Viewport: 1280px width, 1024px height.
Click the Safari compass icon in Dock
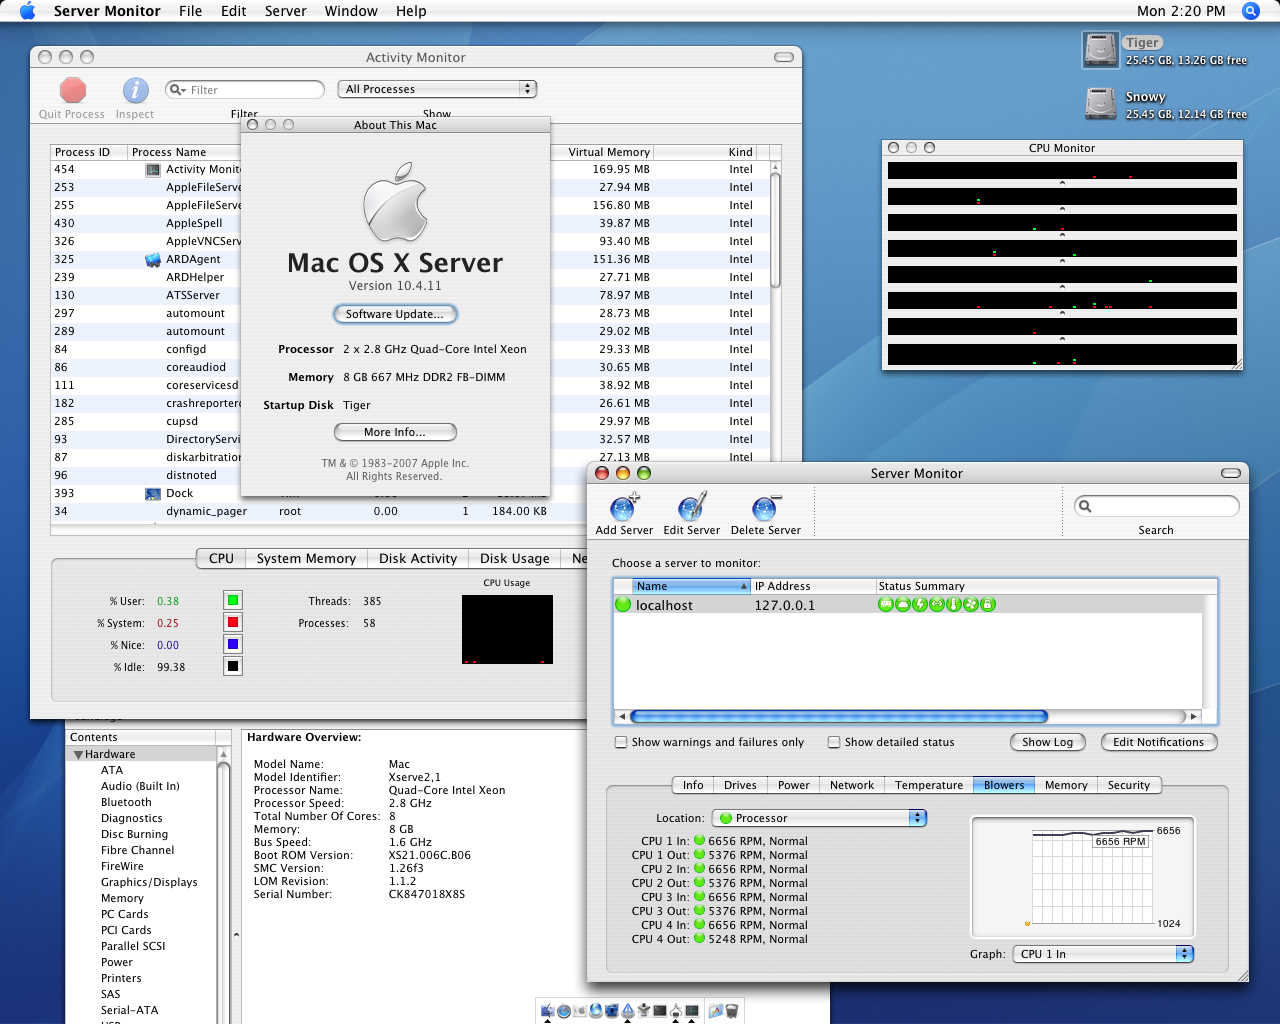coord(564,1011)
